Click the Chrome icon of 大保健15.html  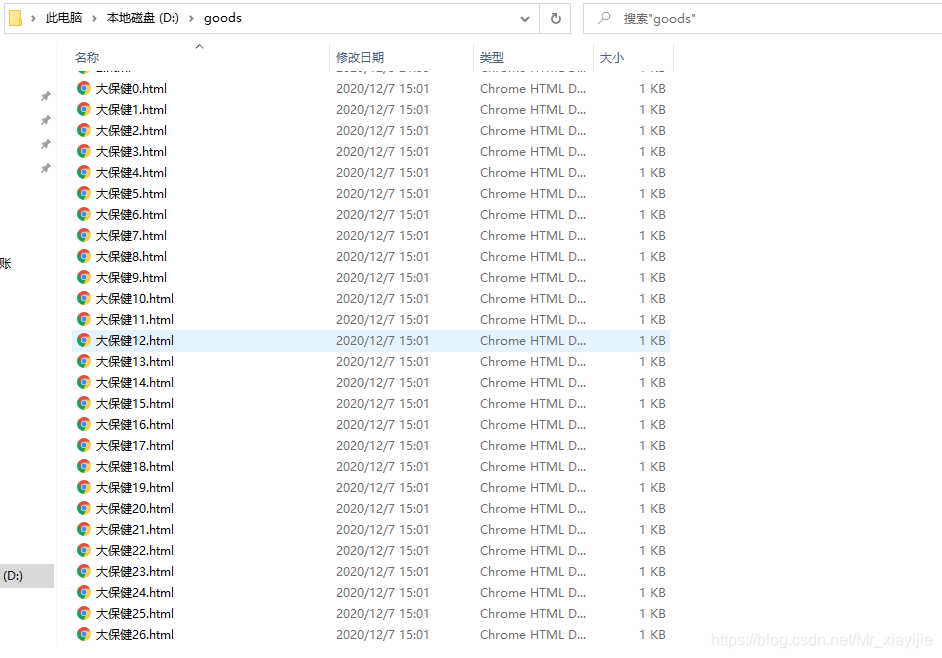(84, 404)
